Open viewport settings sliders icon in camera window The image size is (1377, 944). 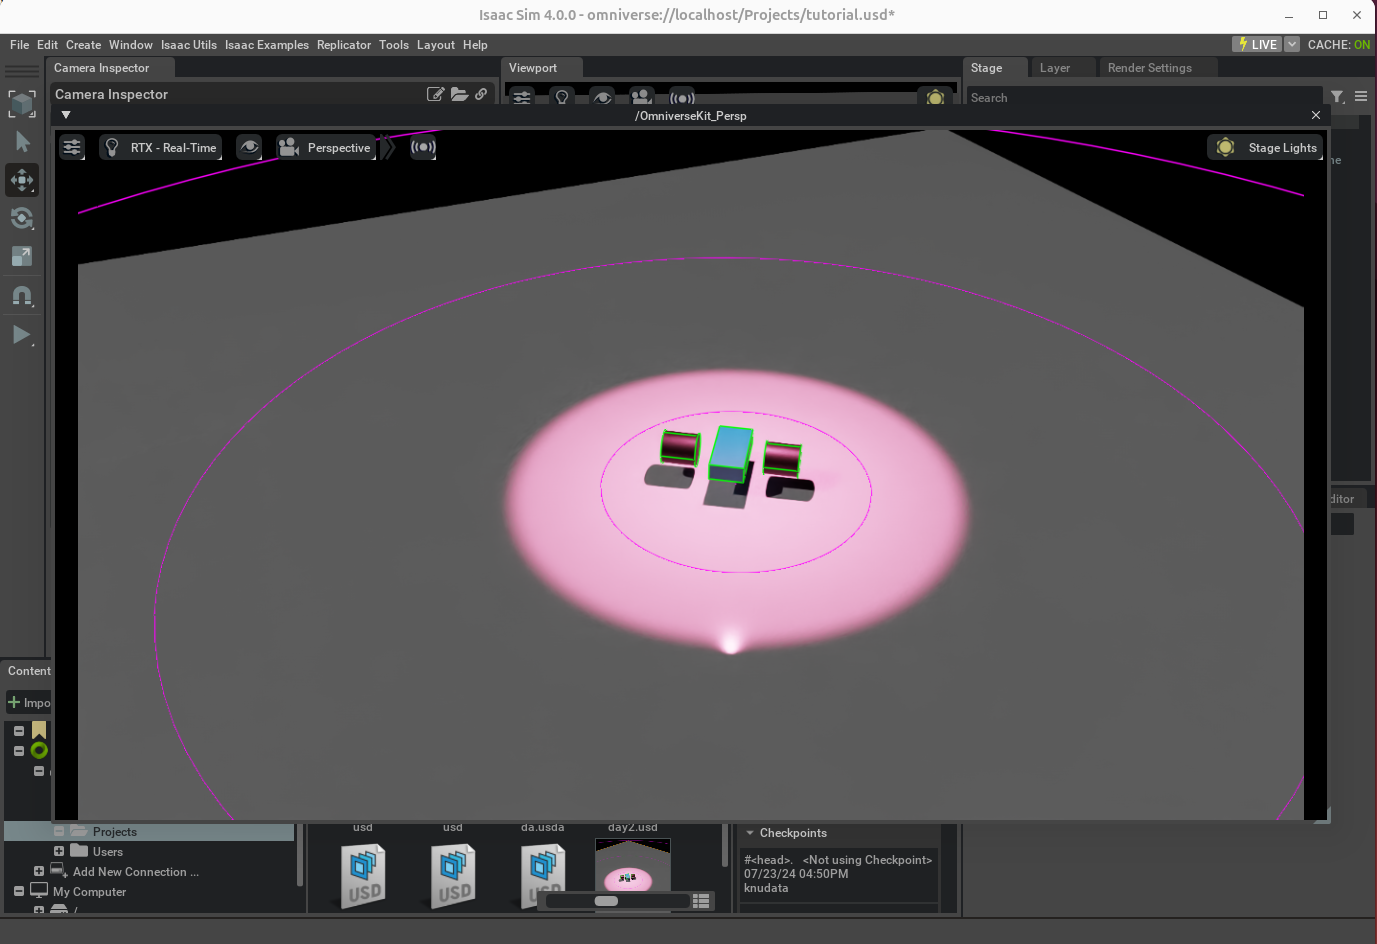point(72,147)
